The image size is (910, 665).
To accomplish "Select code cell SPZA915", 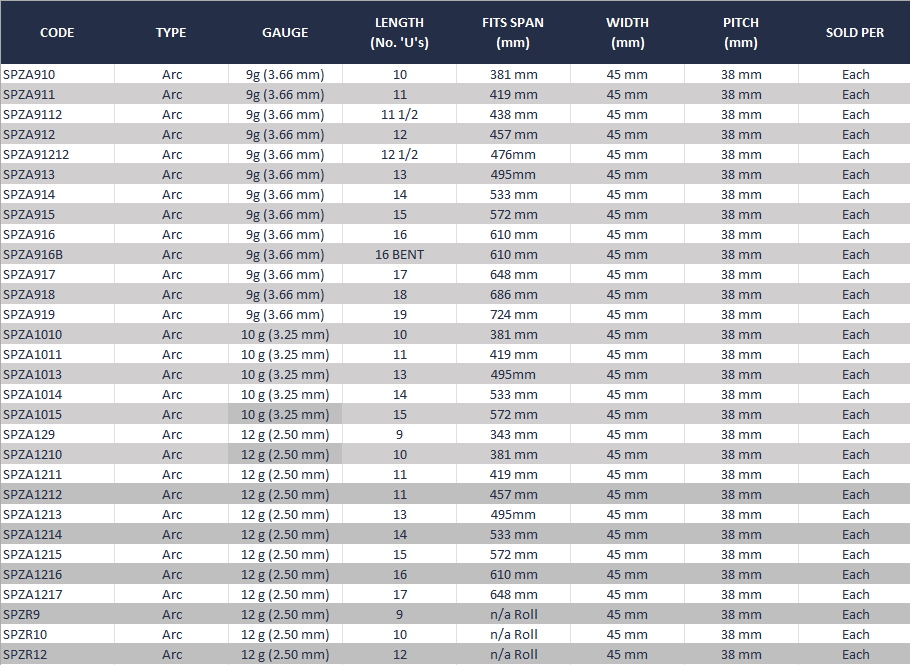I will click(x=57, y=214).
